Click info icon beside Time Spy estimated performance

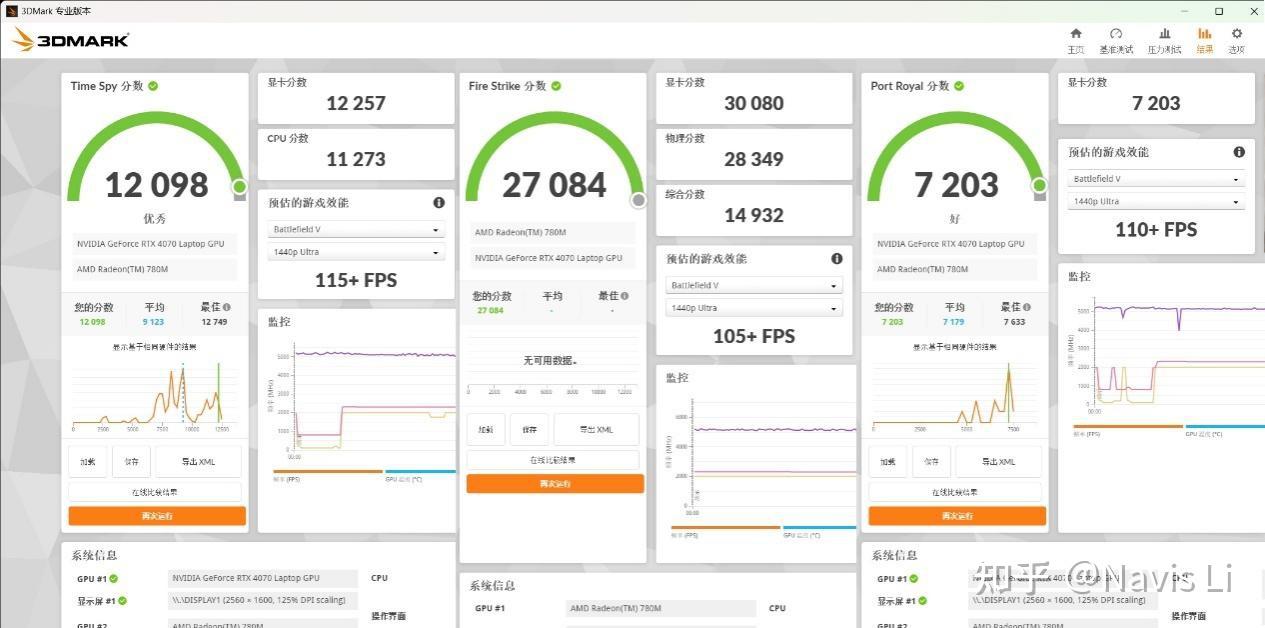point(439,202)
